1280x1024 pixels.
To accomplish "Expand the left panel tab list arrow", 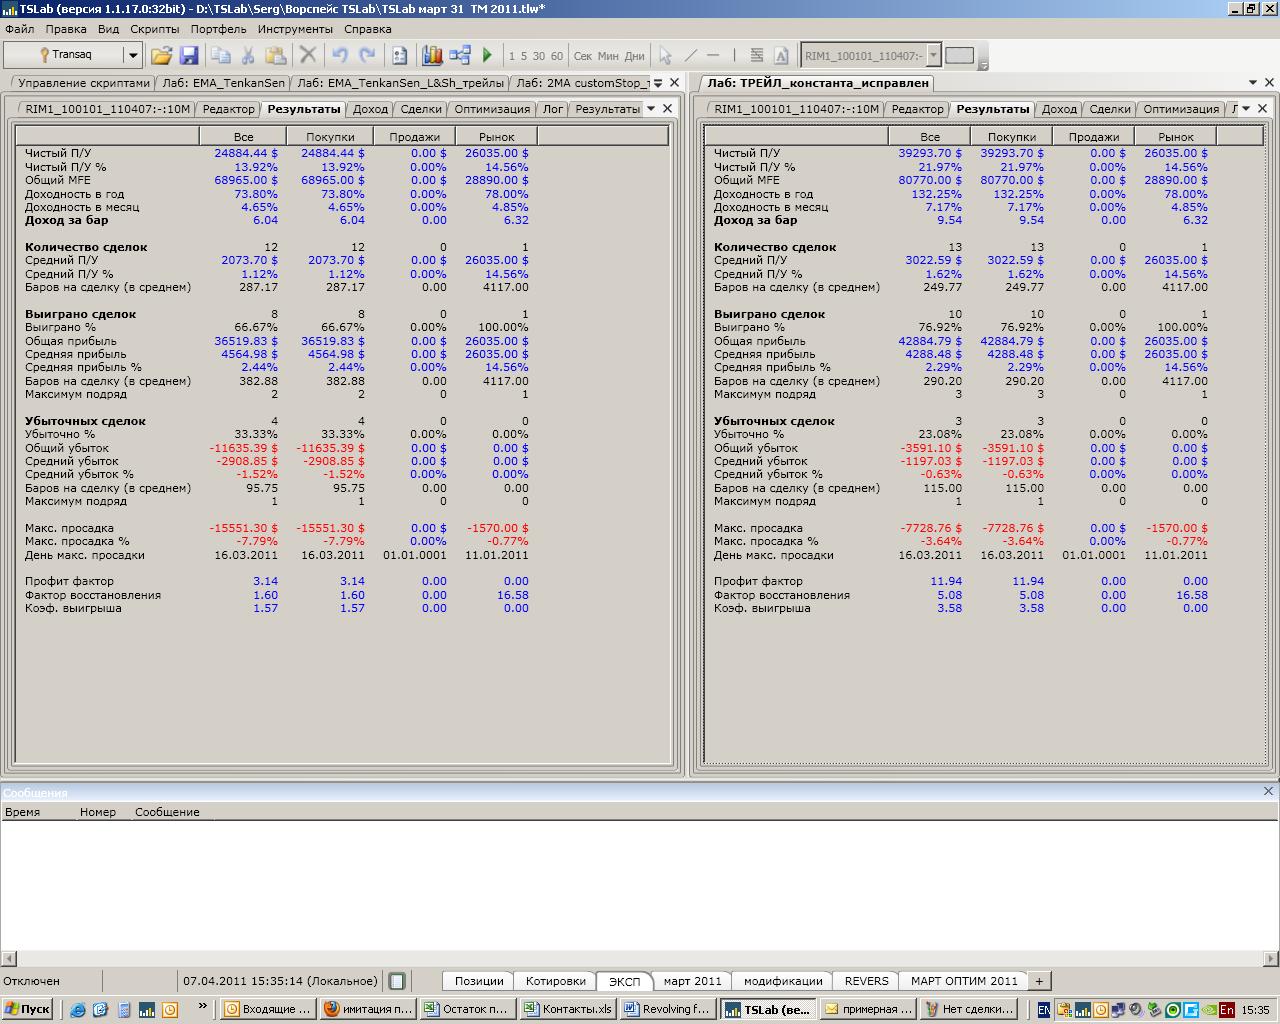I will (x=657, y=83).
